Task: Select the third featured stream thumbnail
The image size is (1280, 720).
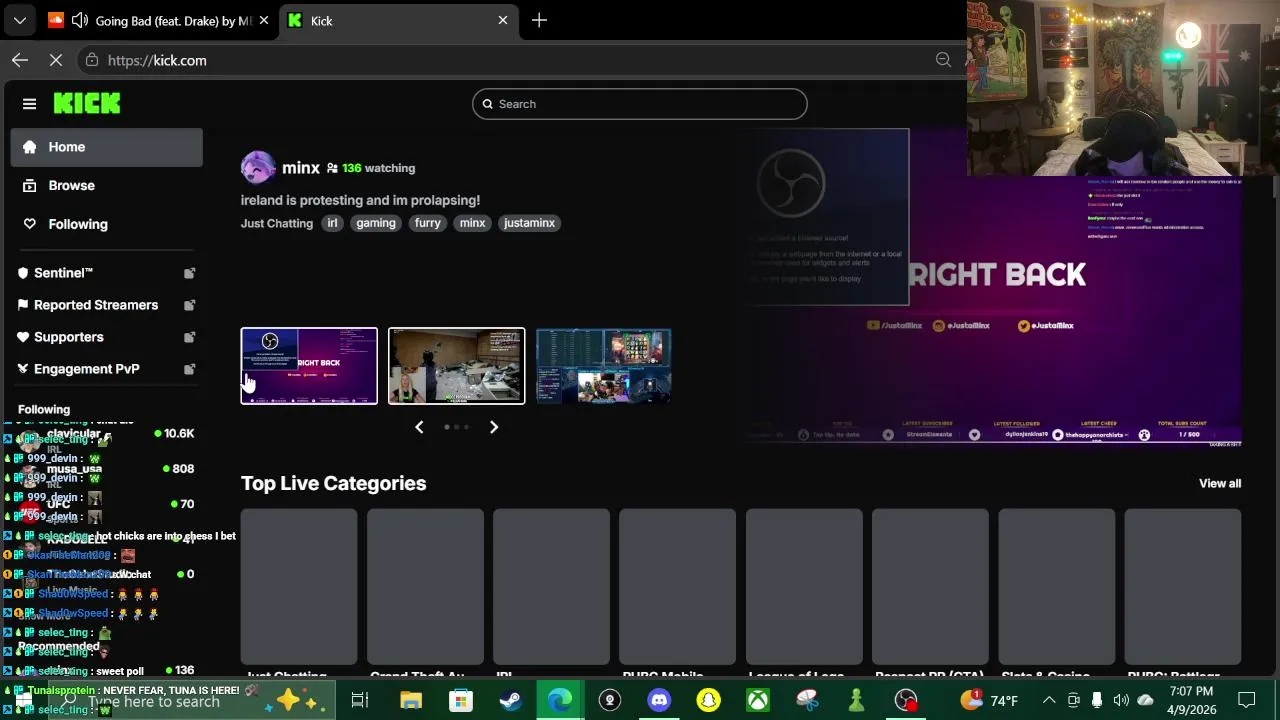Action: point(604,366)
